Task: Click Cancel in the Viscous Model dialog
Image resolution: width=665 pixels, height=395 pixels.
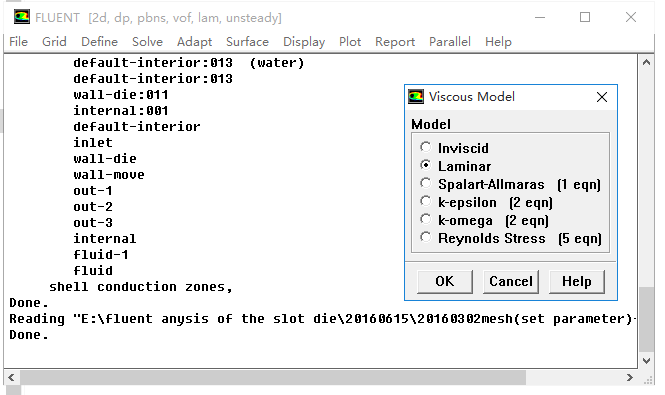Action: [x=511, y=281]
